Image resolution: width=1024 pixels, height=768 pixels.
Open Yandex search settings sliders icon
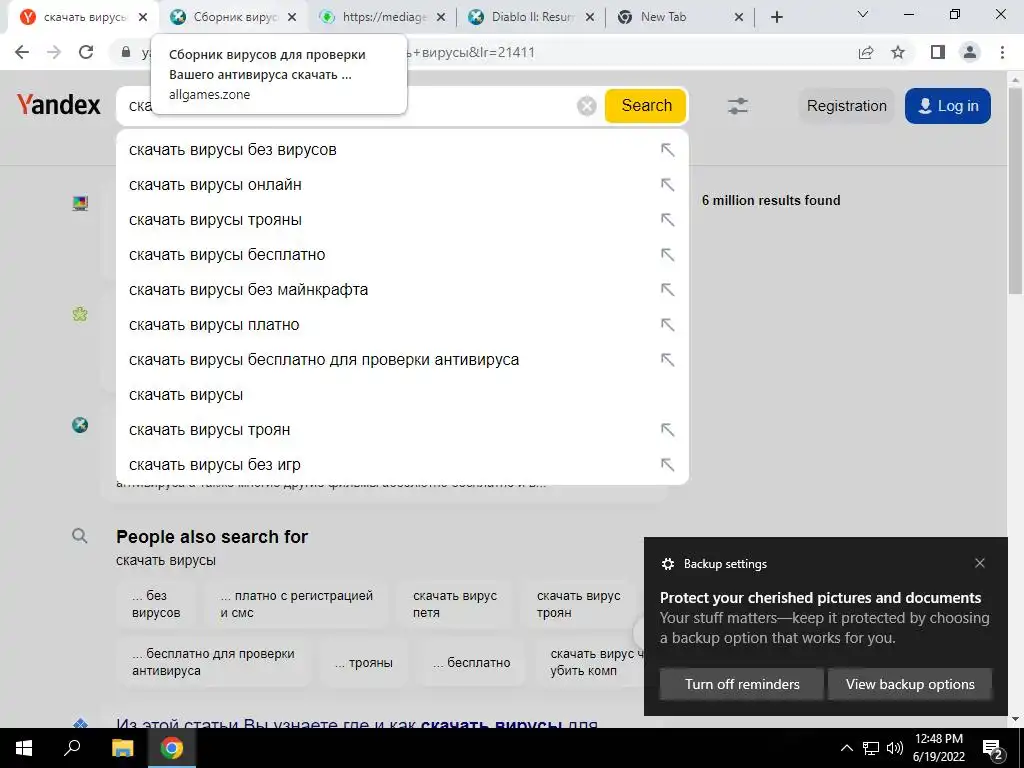point(737,106)
